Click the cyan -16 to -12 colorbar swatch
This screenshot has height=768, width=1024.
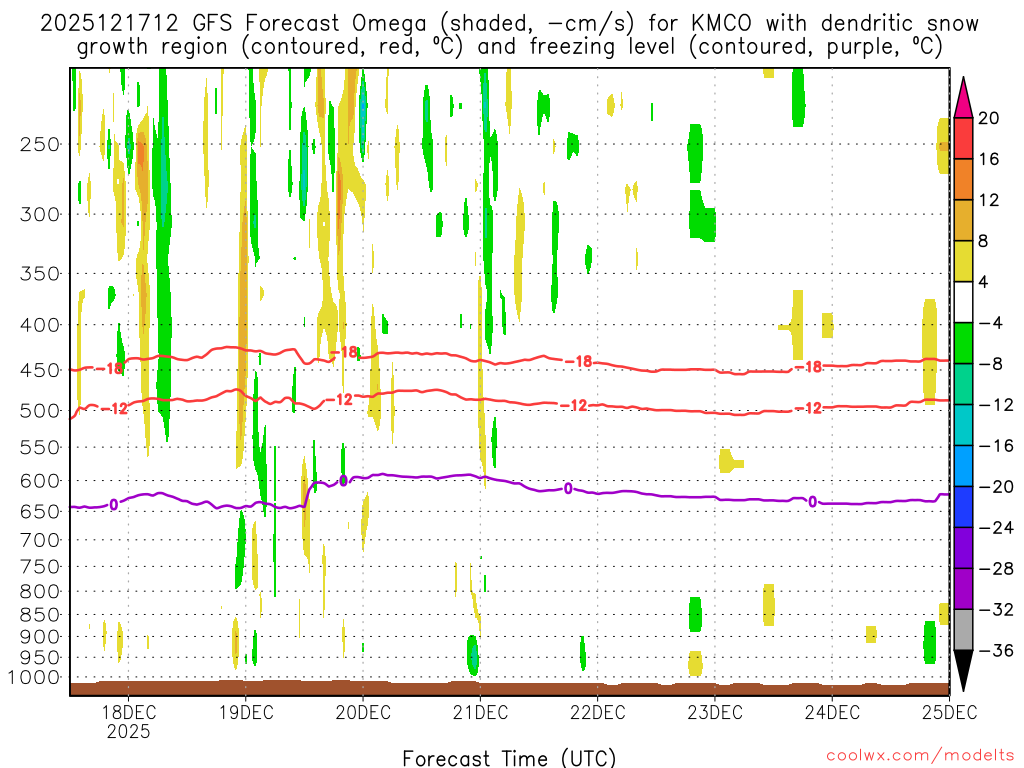pyautogui.click(x=963, y=425)
